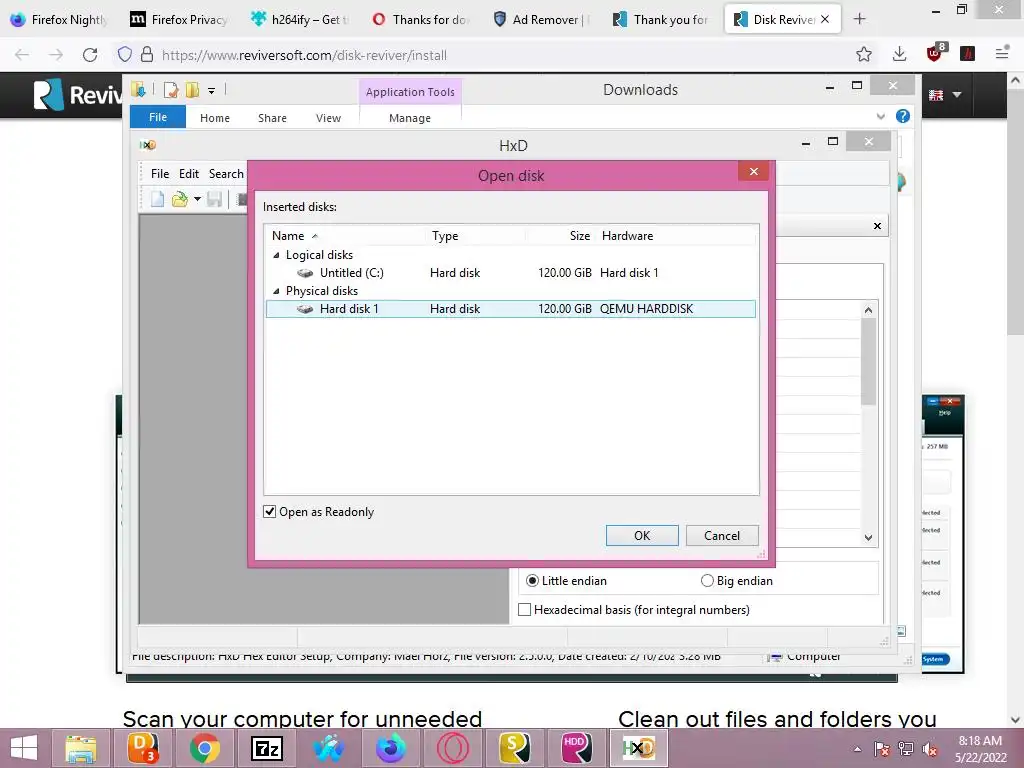
Task: Select the Untitled (C:) logical disk
Action: click(x=351, y=273)
